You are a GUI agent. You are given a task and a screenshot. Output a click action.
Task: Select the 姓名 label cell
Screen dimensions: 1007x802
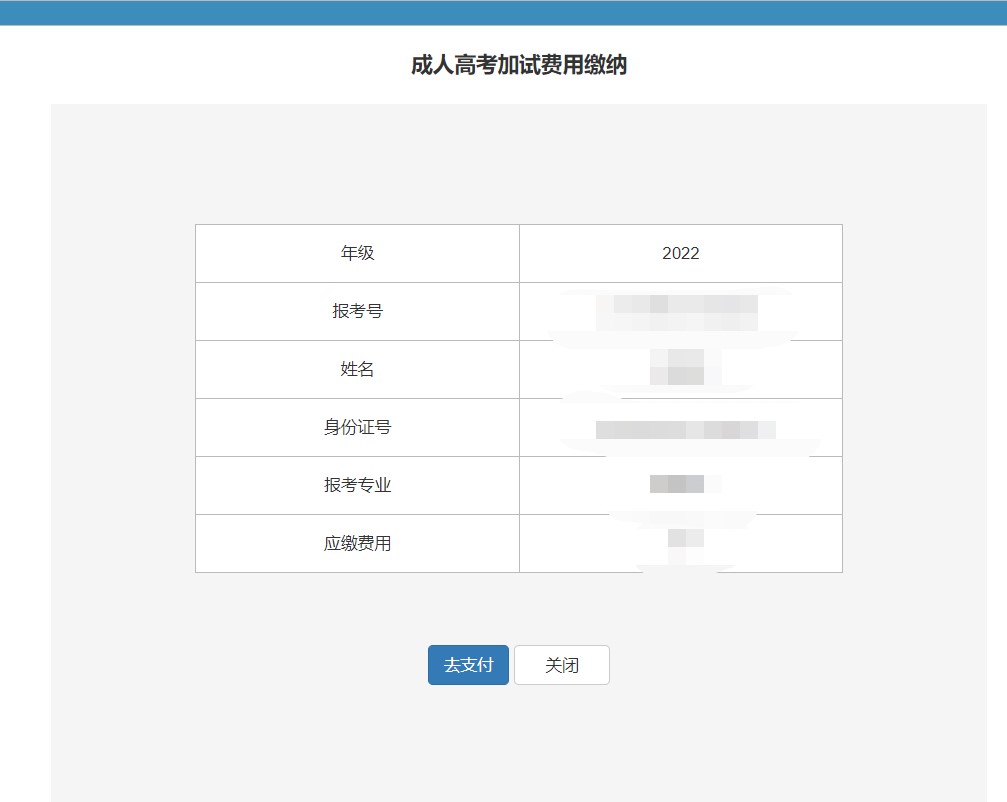[357, 369]
